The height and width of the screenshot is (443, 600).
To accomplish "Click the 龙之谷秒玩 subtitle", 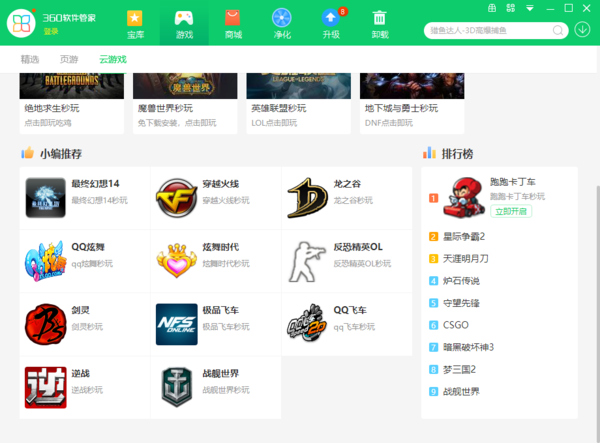I will tap(353, 200).
